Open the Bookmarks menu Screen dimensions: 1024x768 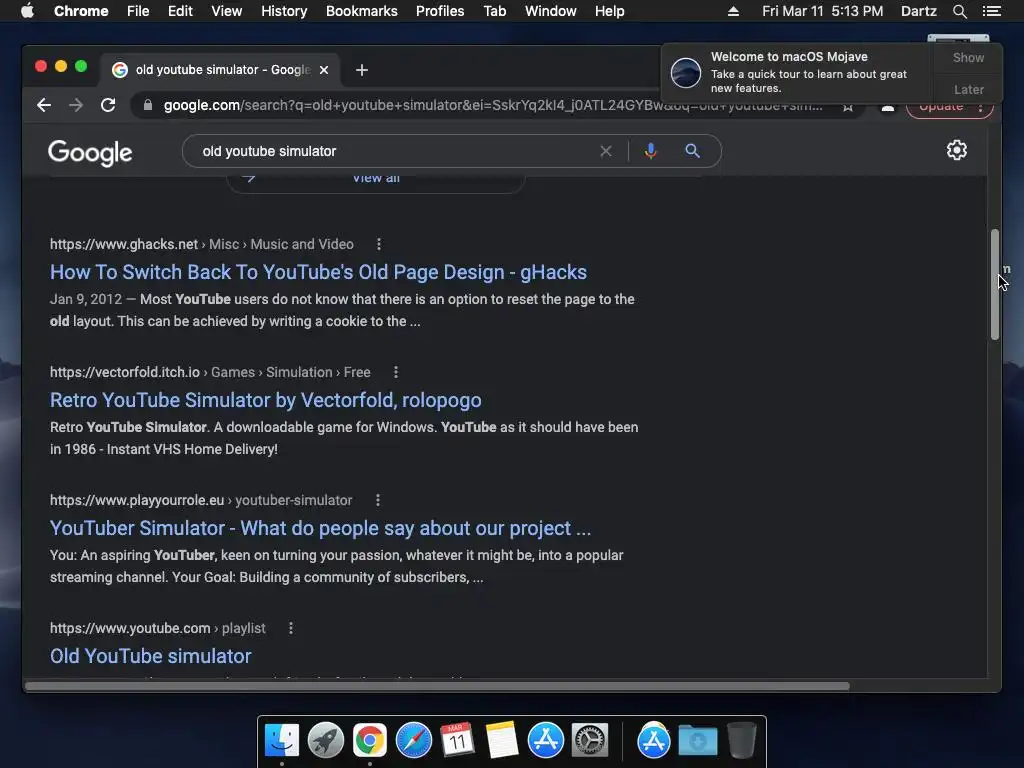tap(362, 11)
